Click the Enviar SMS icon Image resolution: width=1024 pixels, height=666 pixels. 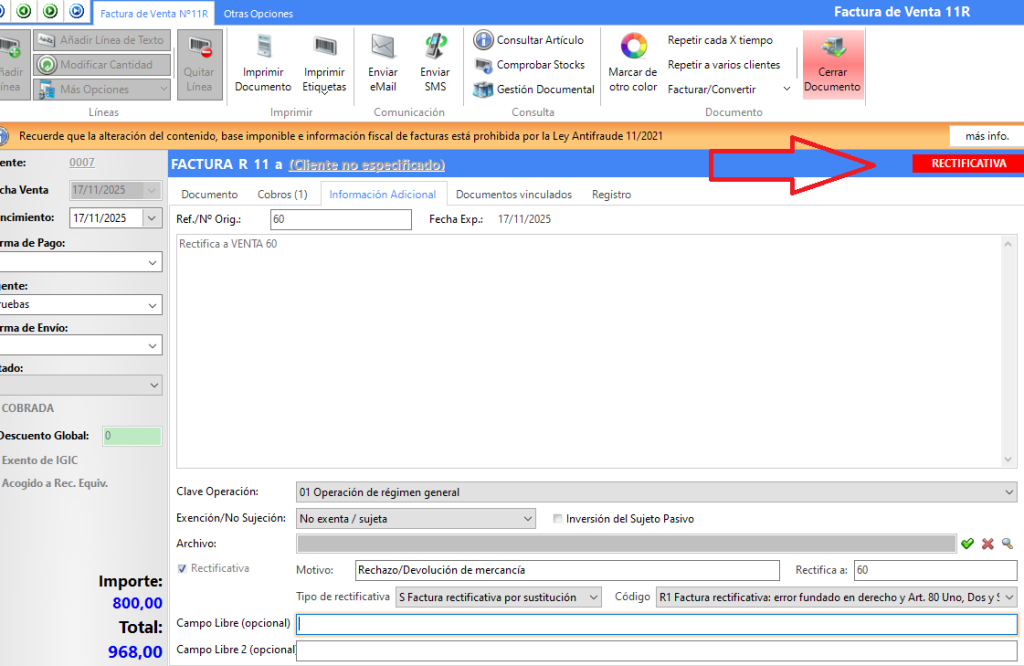coord(435,48)
